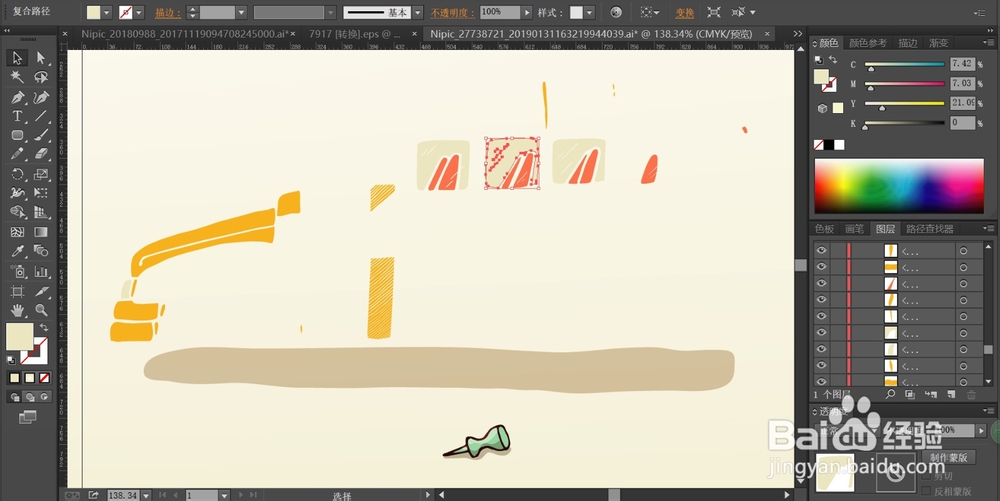Click the 不透明度 link

(x=452, y=12)
